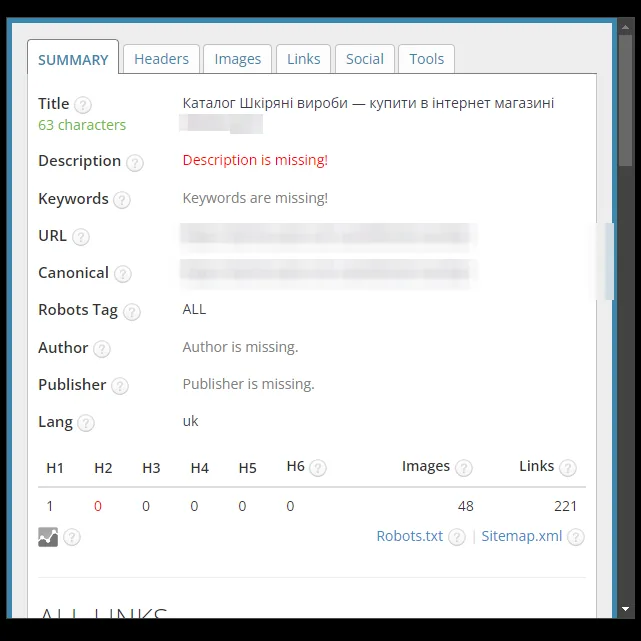Click help icon next to Publisher
This screenshot has width=641, height=641.
[x=120, y=386]
